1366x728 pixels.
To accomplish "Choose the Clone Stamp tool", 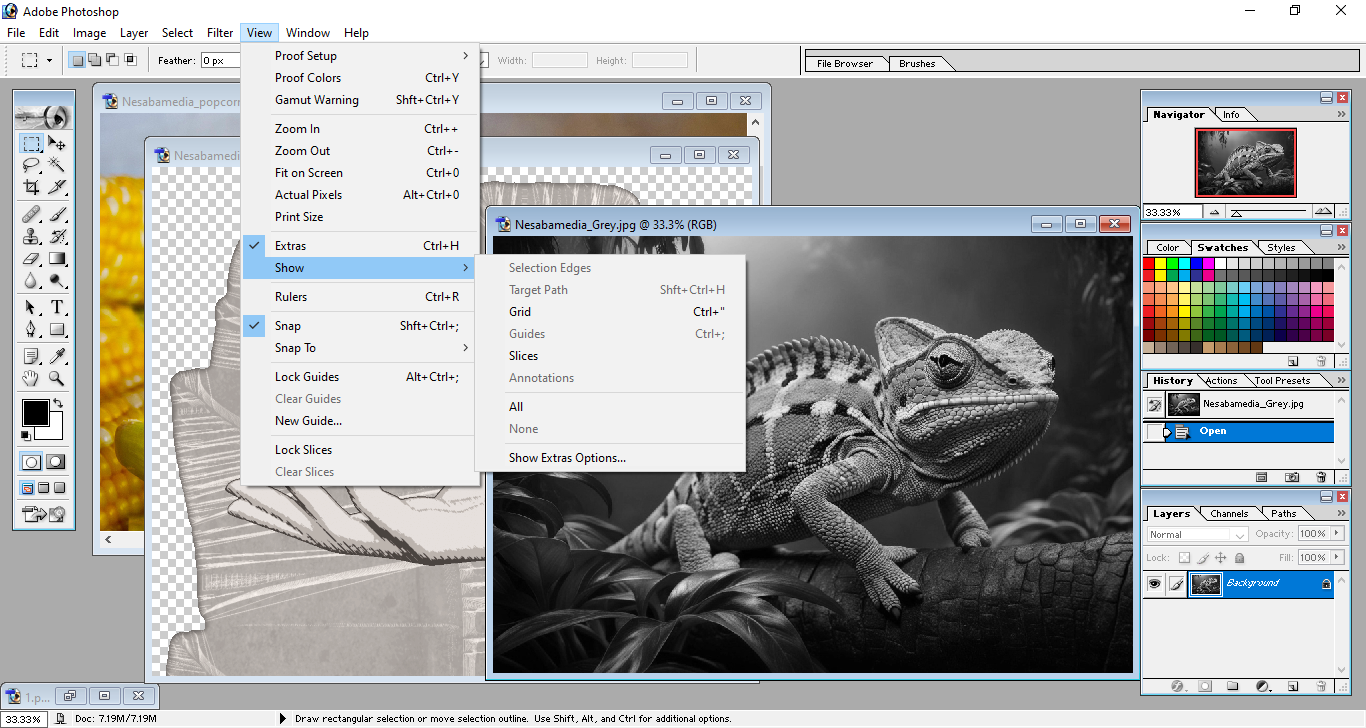I will coord(32,236).
